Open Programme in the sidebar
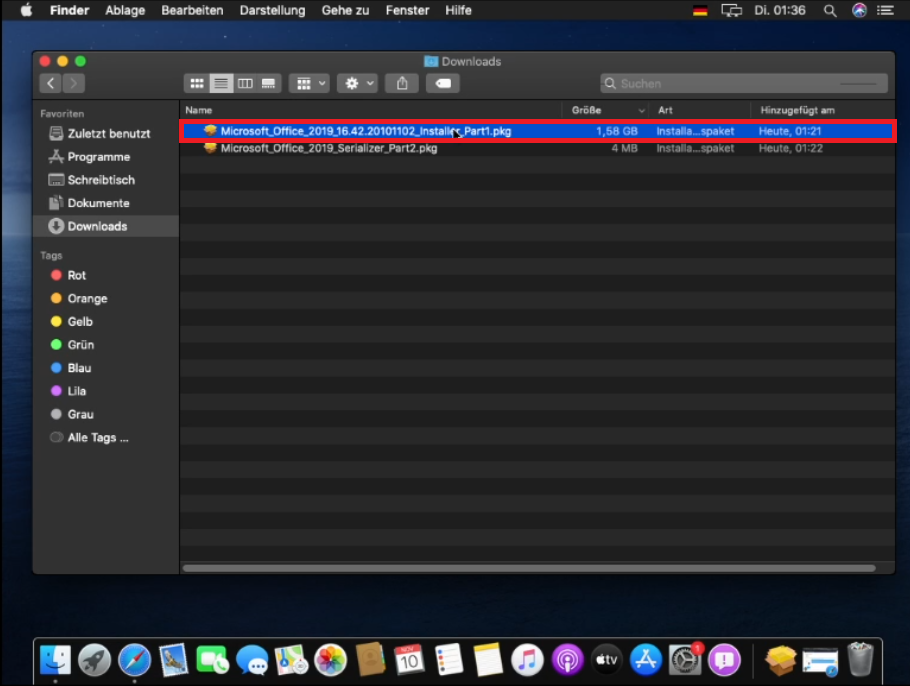Viewport: 910px width, 686px height. coord(98,157)
